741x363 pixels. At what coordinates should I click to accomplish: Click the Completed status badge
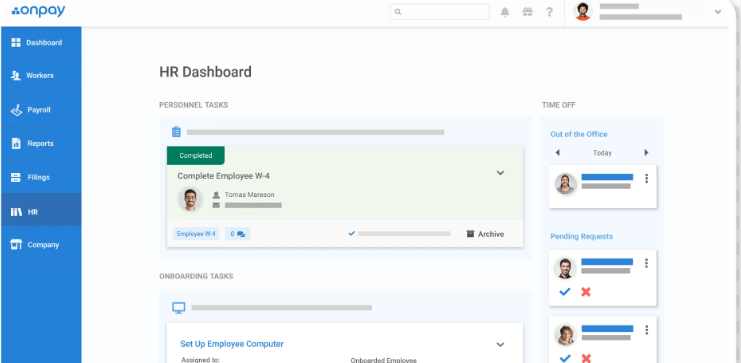click(196, 156)
